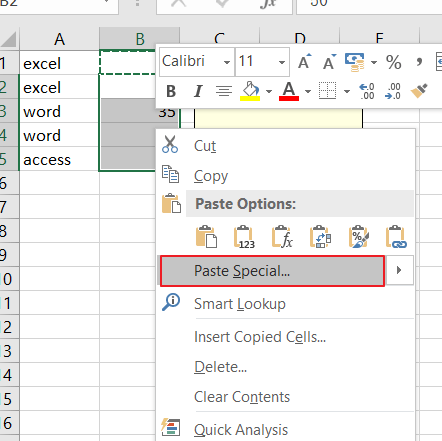This screenshot has height=441, width=442.
Task: Click Select All corner triangle
Action: (9, 39)
